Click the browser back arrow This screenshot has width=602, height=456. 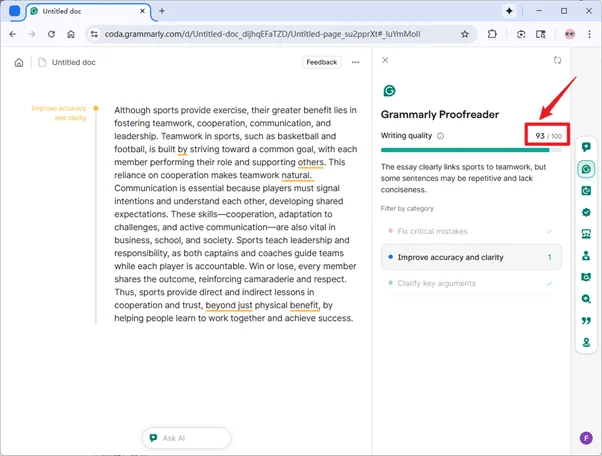13,34
